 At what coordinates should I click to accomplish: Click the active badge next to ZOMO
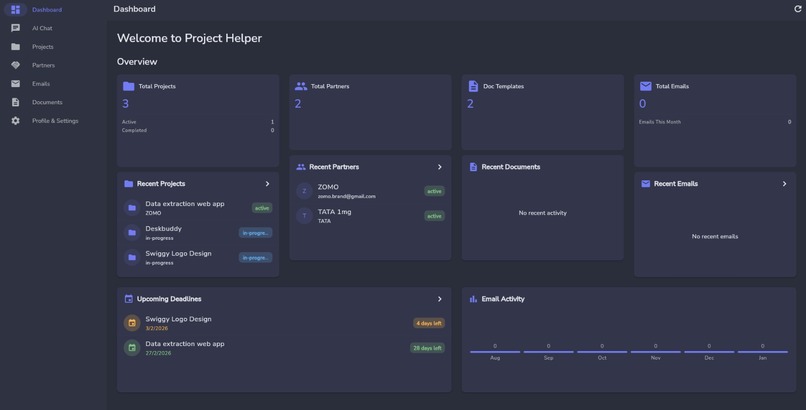(434, 191)
